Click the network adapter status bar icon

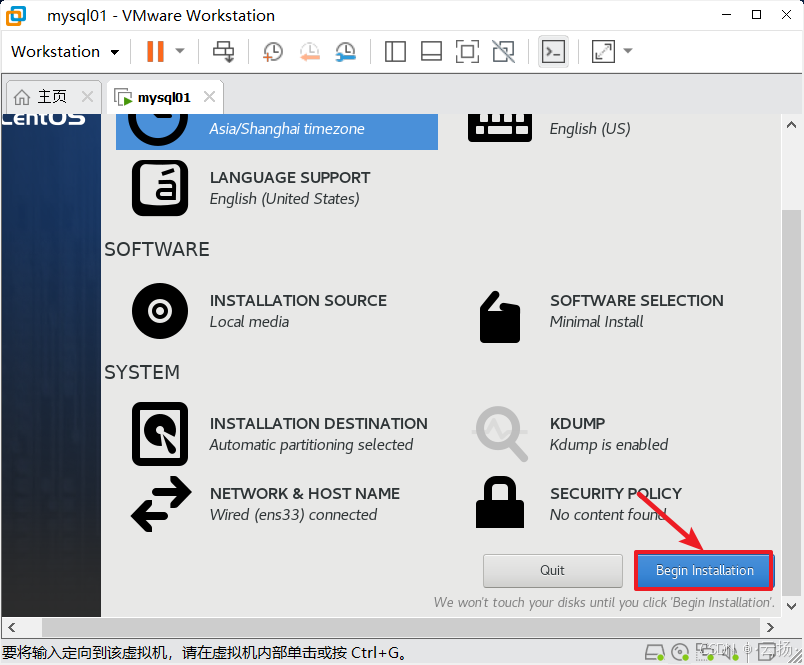705,652
